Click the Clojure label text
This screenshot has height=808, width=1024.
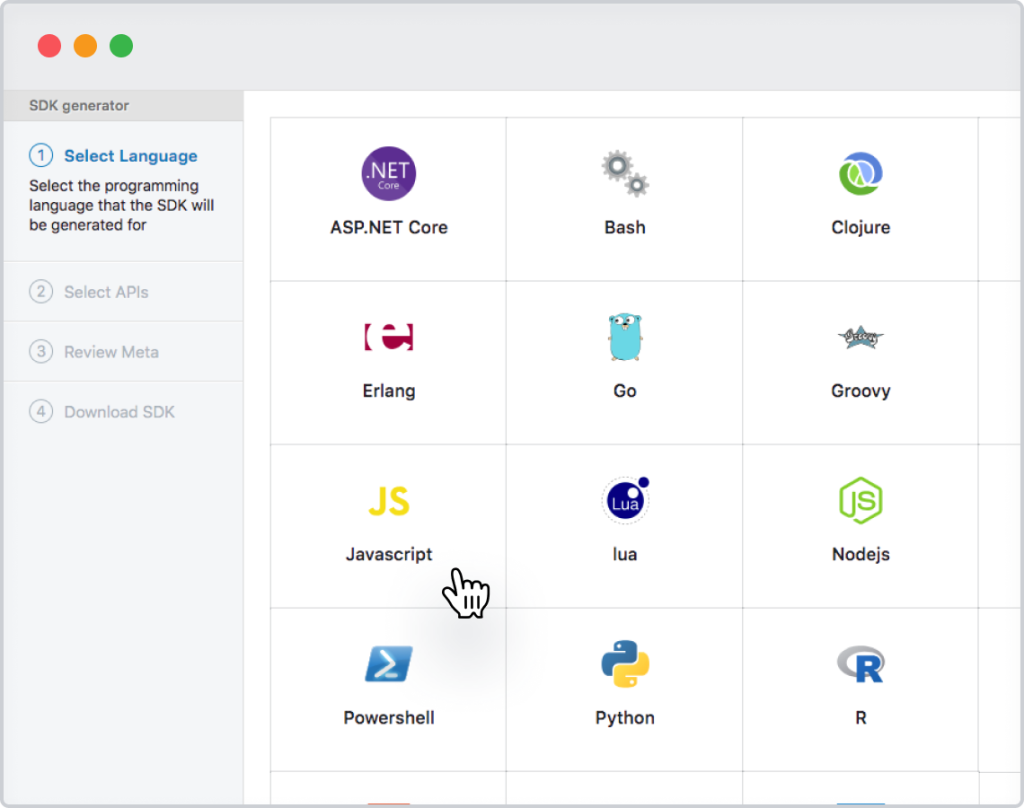click(861, 227)
